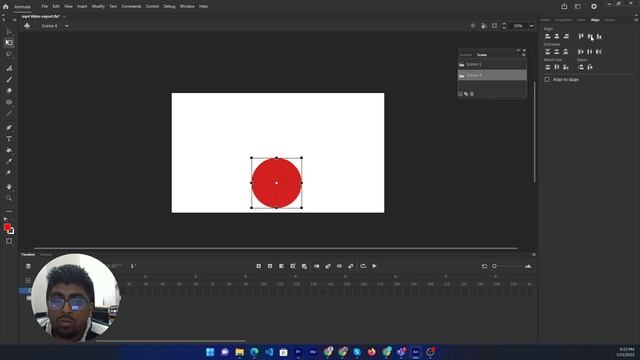Click Align vertical center icon
Image resolution: width=640 pixels, height=360 pixels.
tap(590, 36)
